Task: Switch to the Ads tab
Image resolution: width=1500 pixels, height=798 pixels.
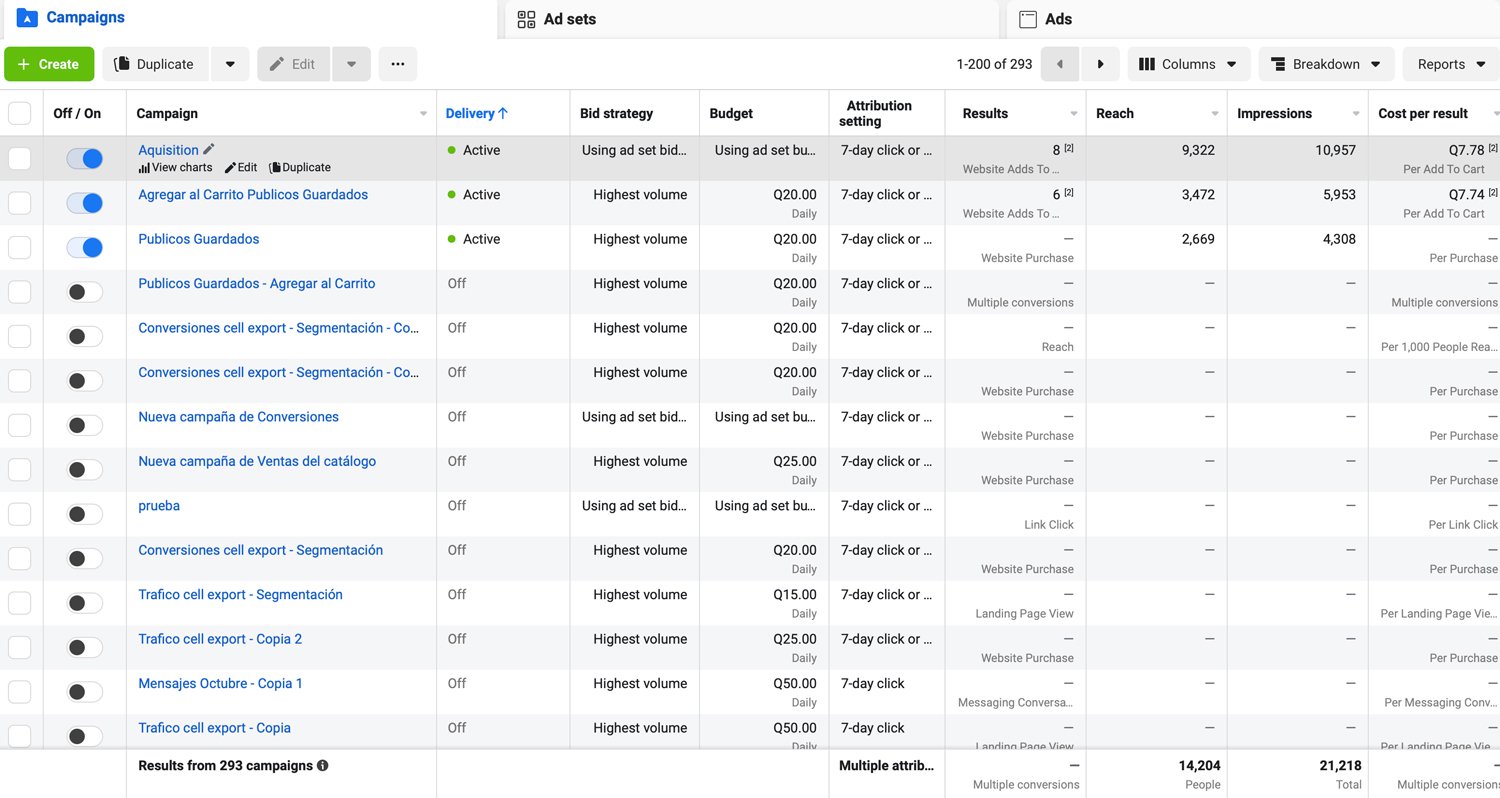Action: pyautogui.click(x=1054, y=18)
